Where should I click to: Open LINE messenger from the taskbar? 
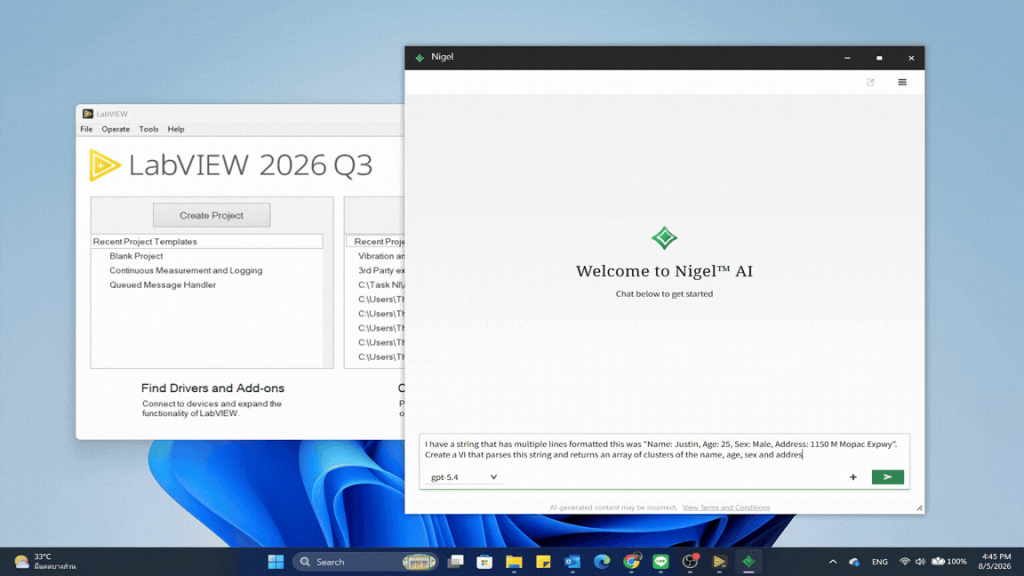(661, 562)
